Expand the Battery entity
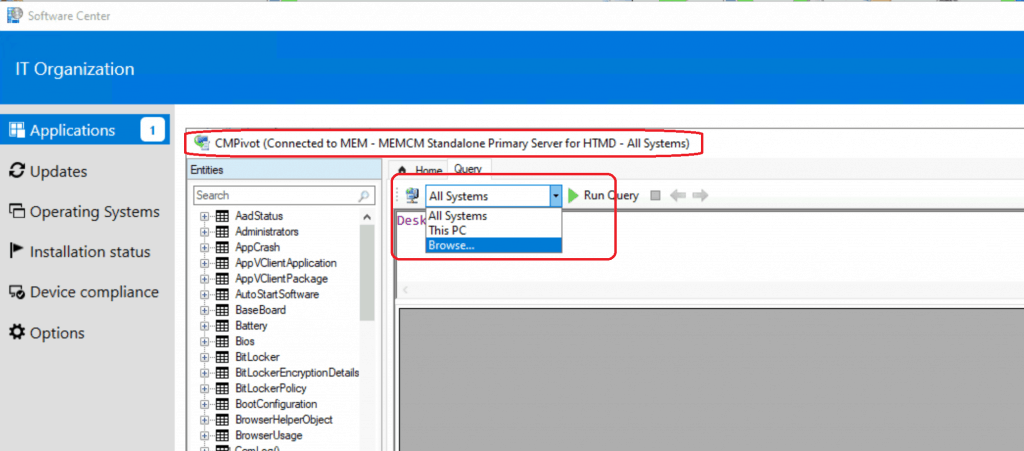 204,326
